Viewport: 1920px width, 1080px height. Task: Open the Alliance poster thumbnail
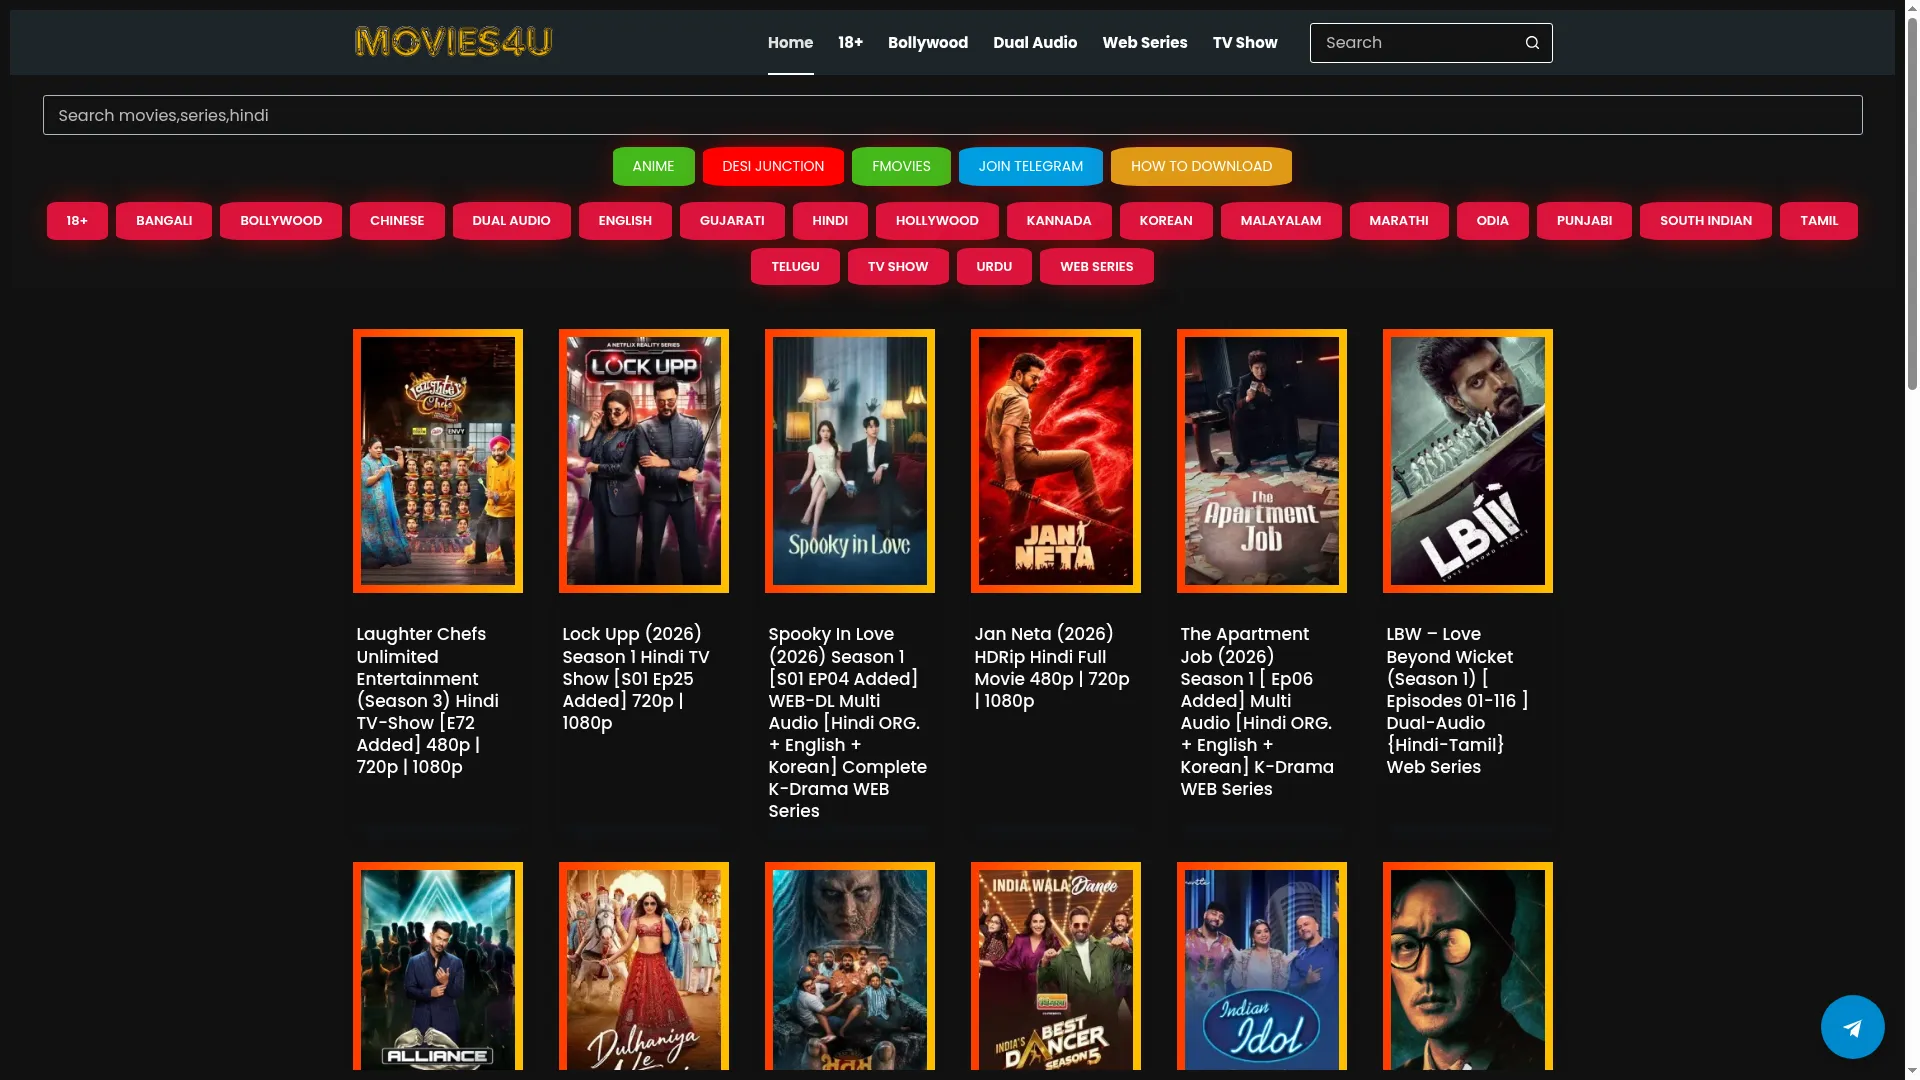(x=438, y=967)
